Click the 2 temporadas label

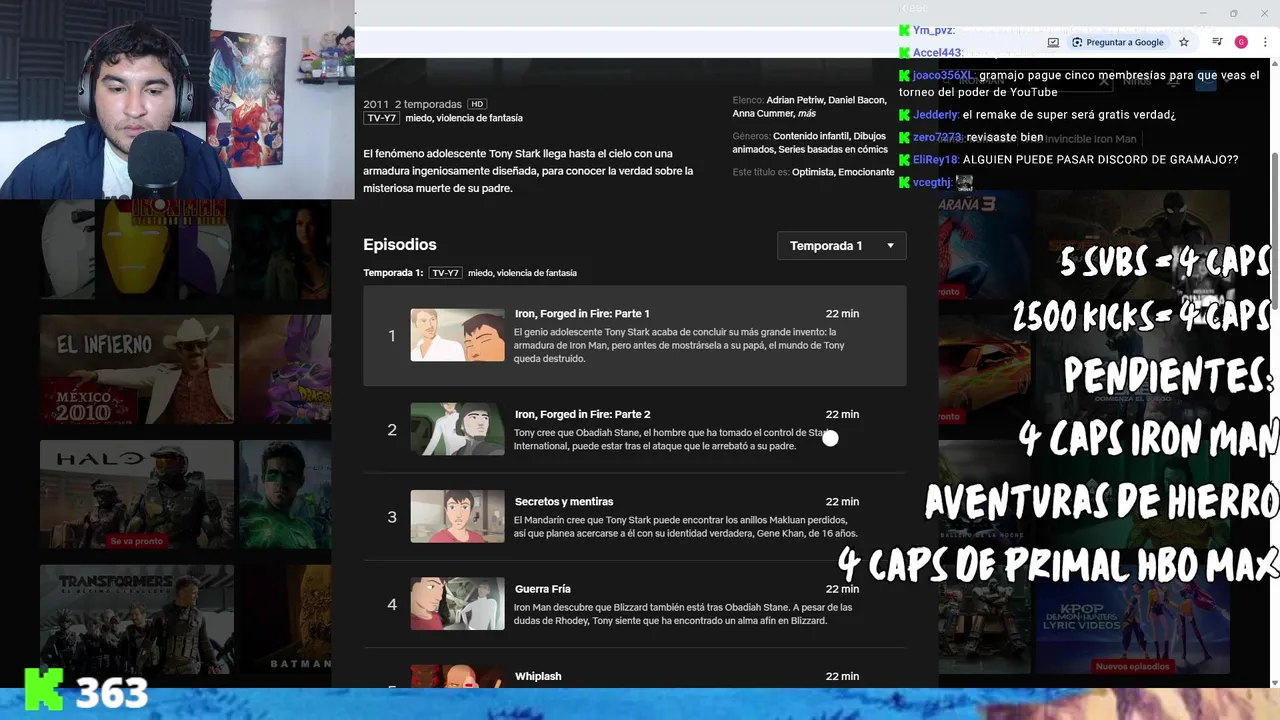(428, 104)
